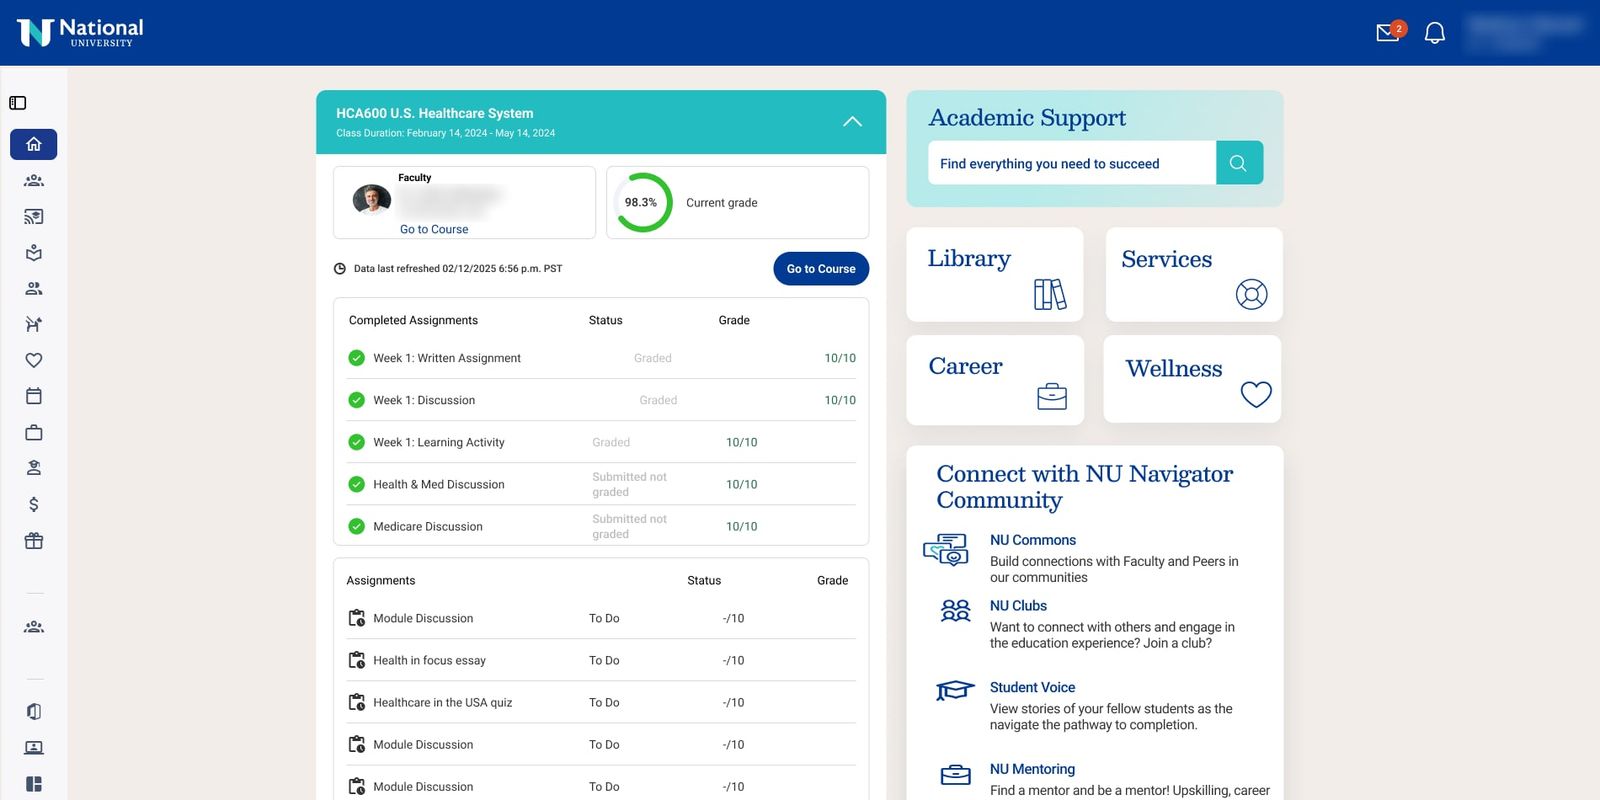Open the celebration party sidebar icon
This screenshot has height=800, width=1600.
[34, 324]
